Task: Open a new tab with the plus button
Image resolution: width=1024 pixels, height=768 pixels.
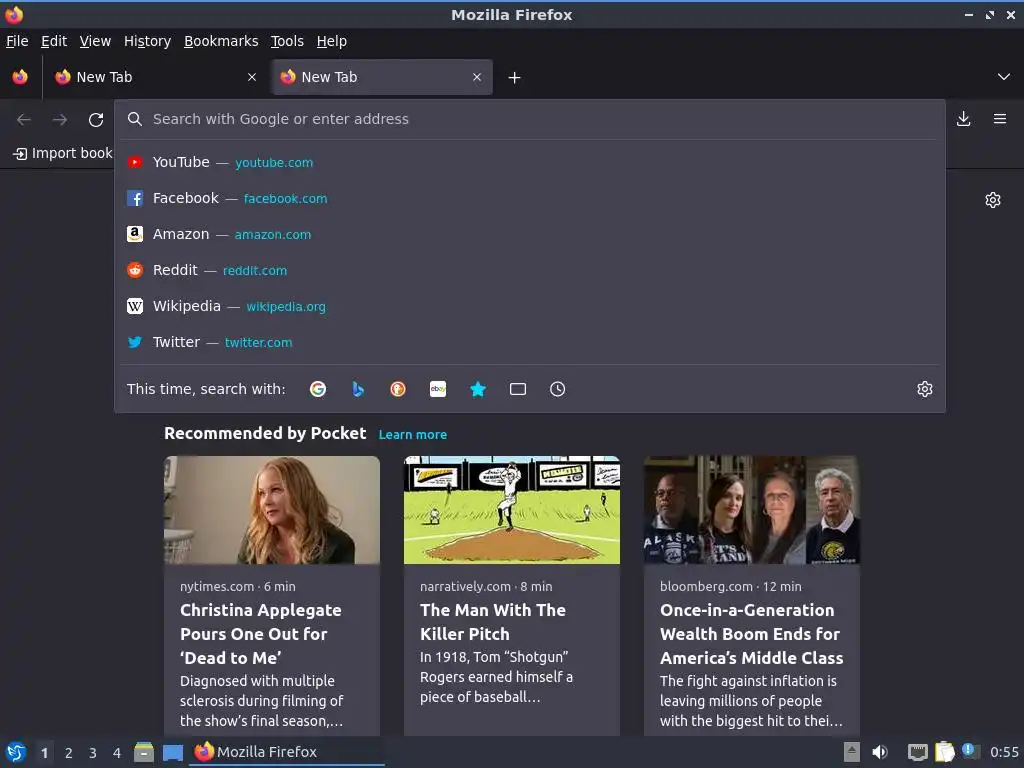Action: (x=515, y=78)
